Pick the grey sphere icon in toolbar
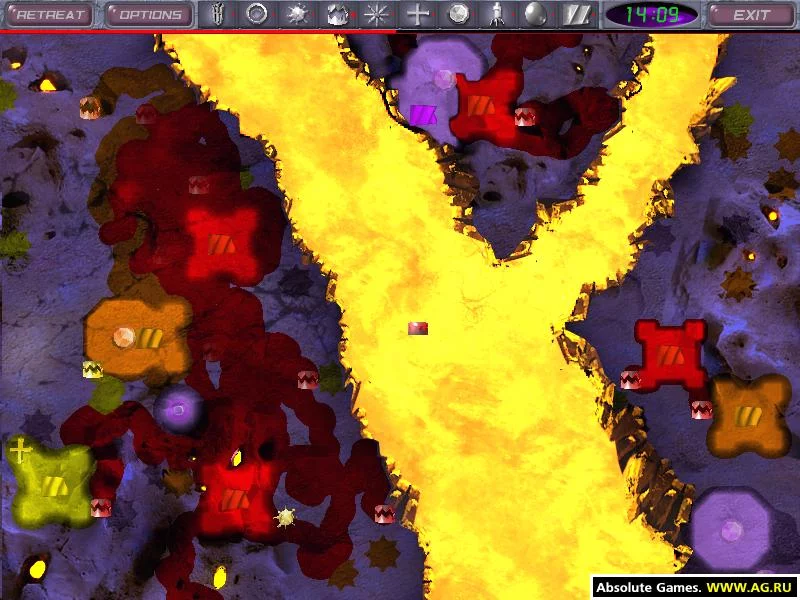 (x=535, y=14)
